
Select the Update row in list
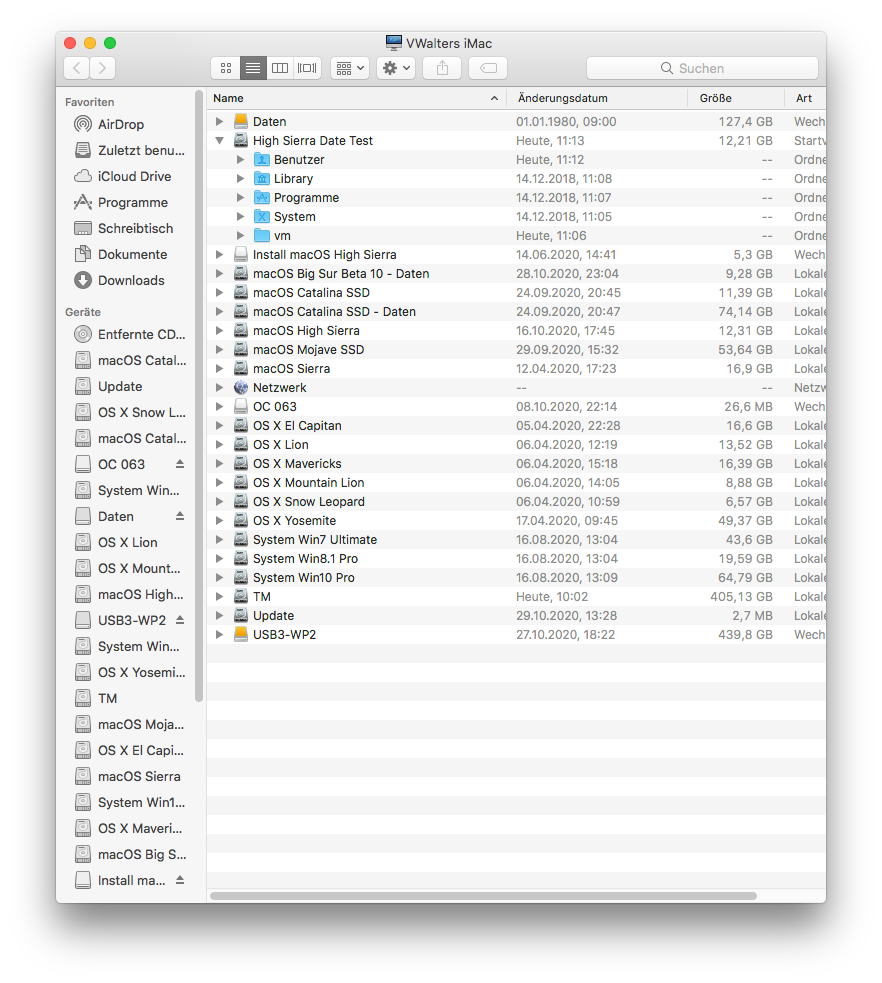click(517, 616)
